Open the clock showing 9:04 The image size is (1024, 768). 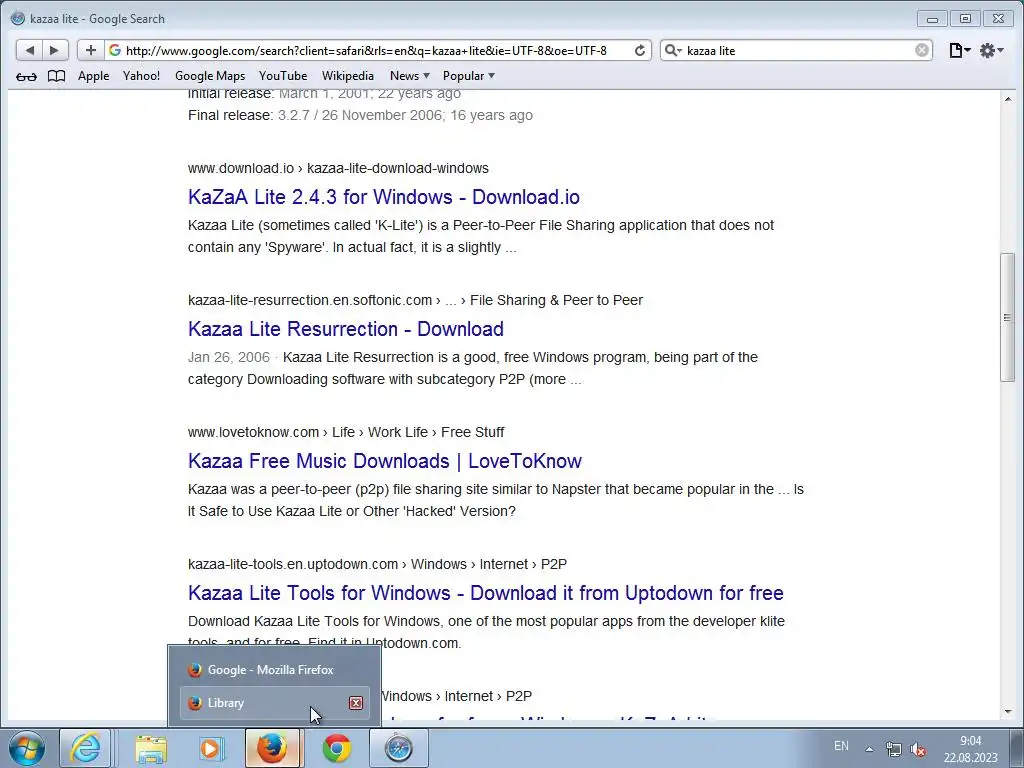pyautogui.click(x=970, y=749)
